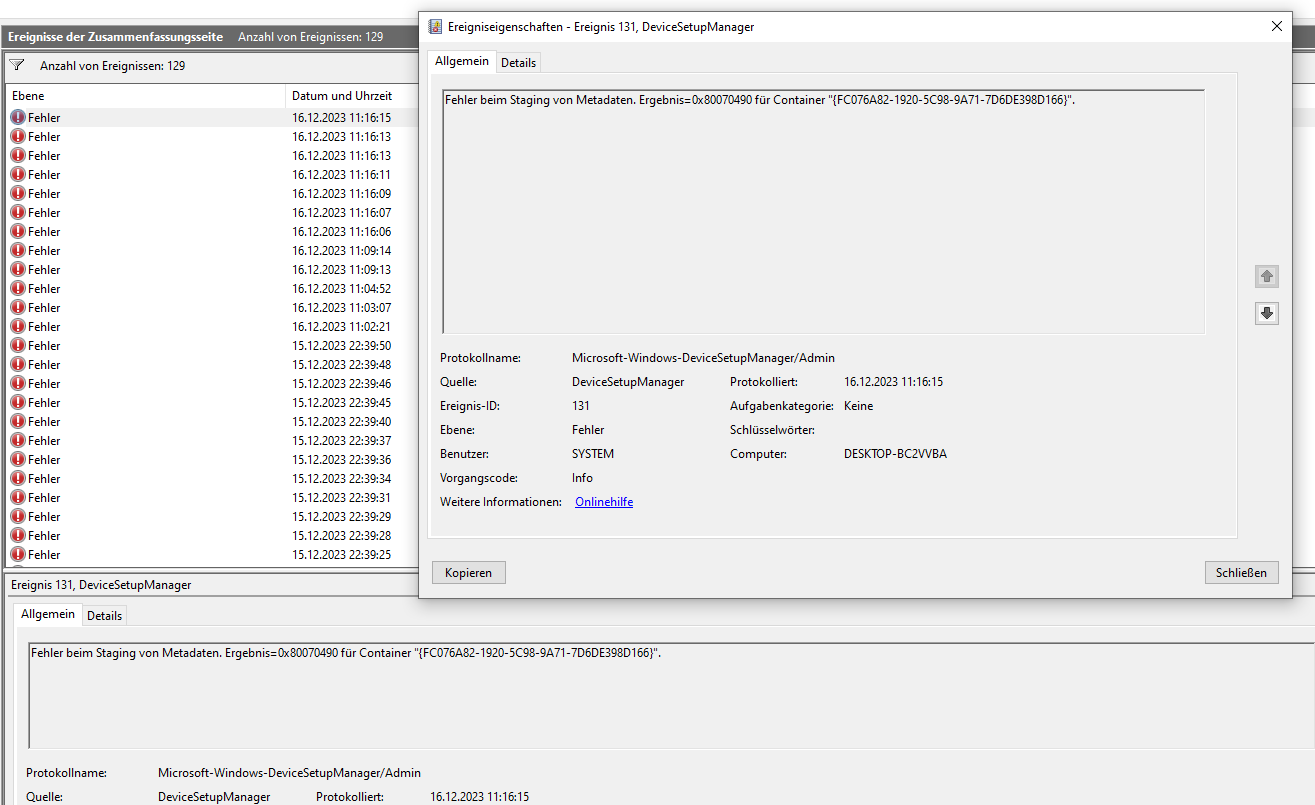Click error icon of row 16.12.2023 11:09:14
This screenshot has width=1315, height=805.
[x=18, y=250]
